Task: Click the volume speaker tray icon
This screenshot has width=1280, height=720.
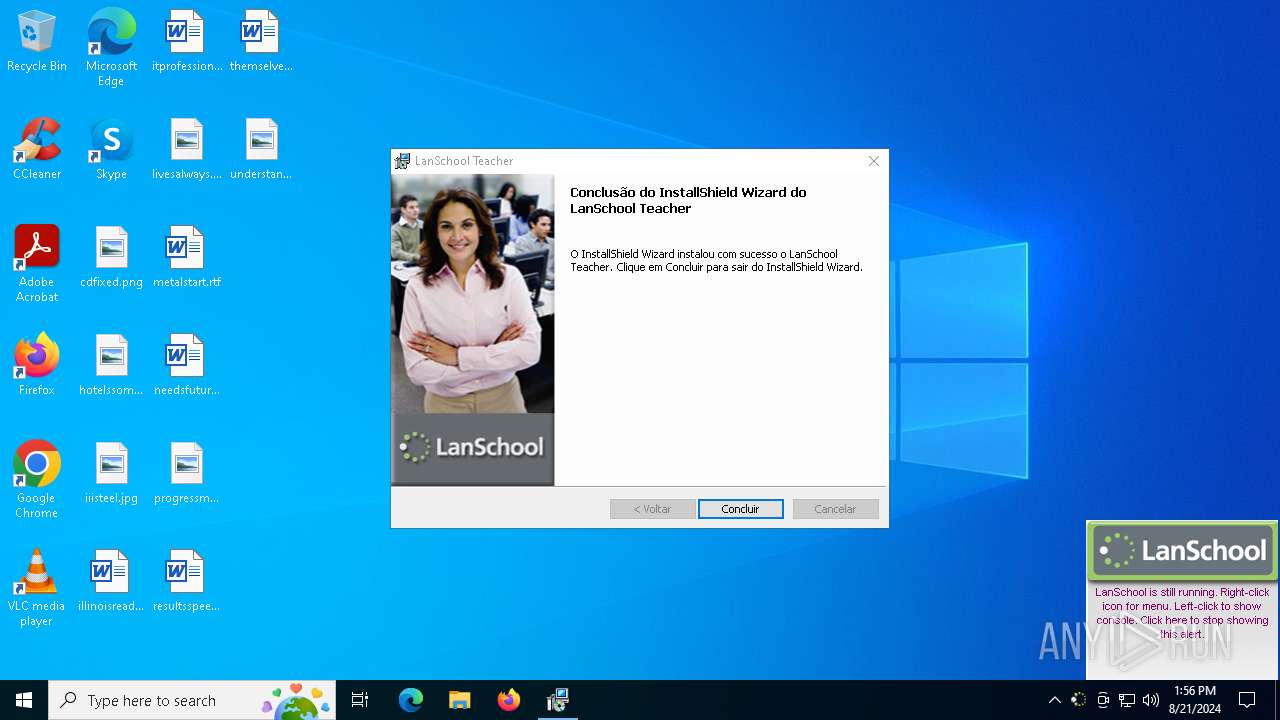Action: pos(1151,700)
